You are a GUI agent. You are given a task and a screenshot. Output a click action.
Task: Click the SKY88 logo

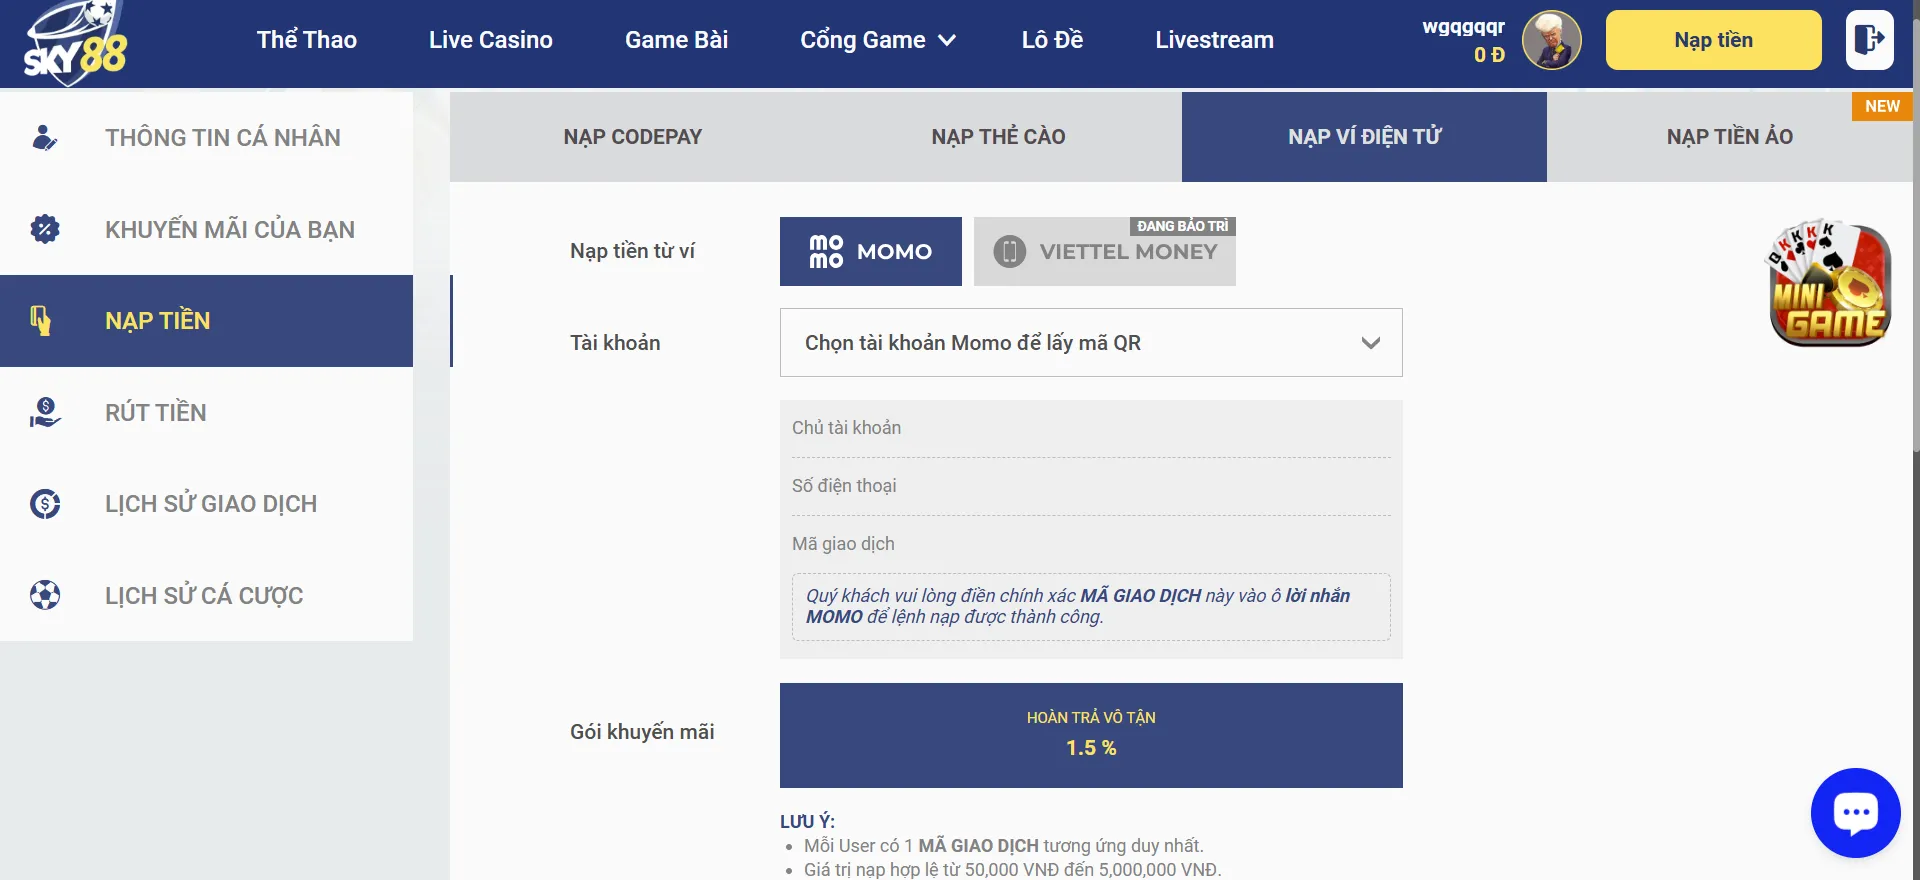76,43
